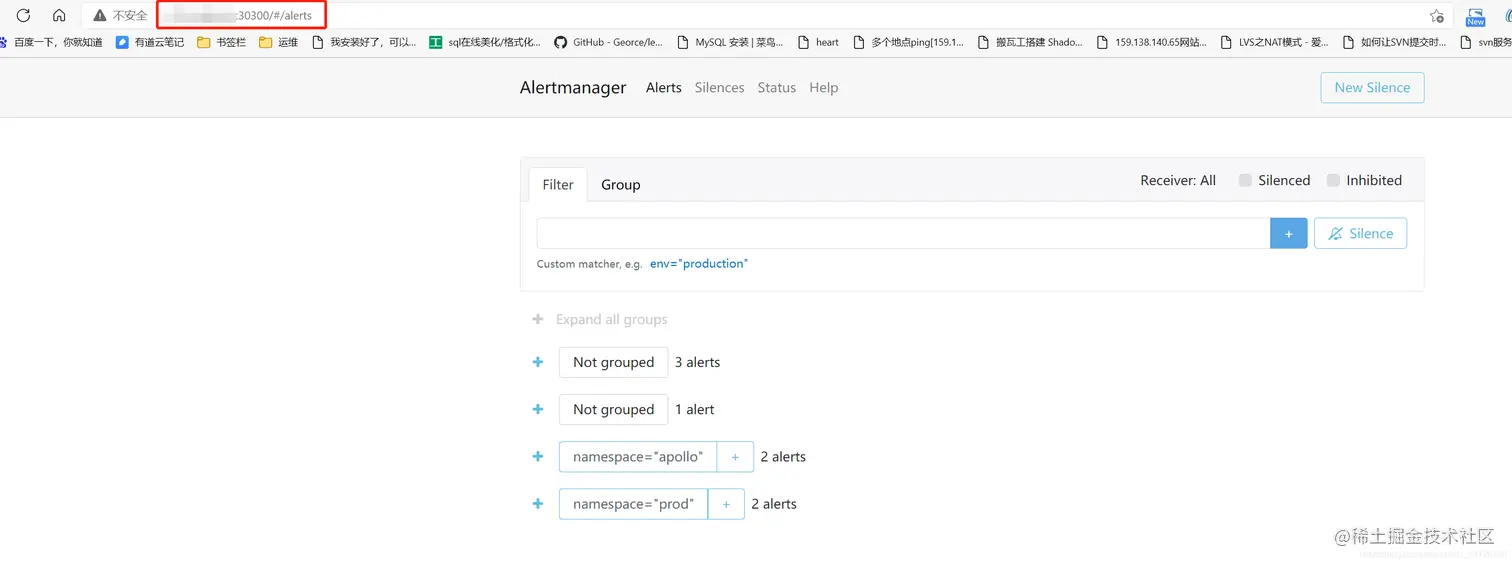Viewport: 1512px width, 564px height.
Task: Click the env="production" example matcher
Action: click(x=698, y=264)
